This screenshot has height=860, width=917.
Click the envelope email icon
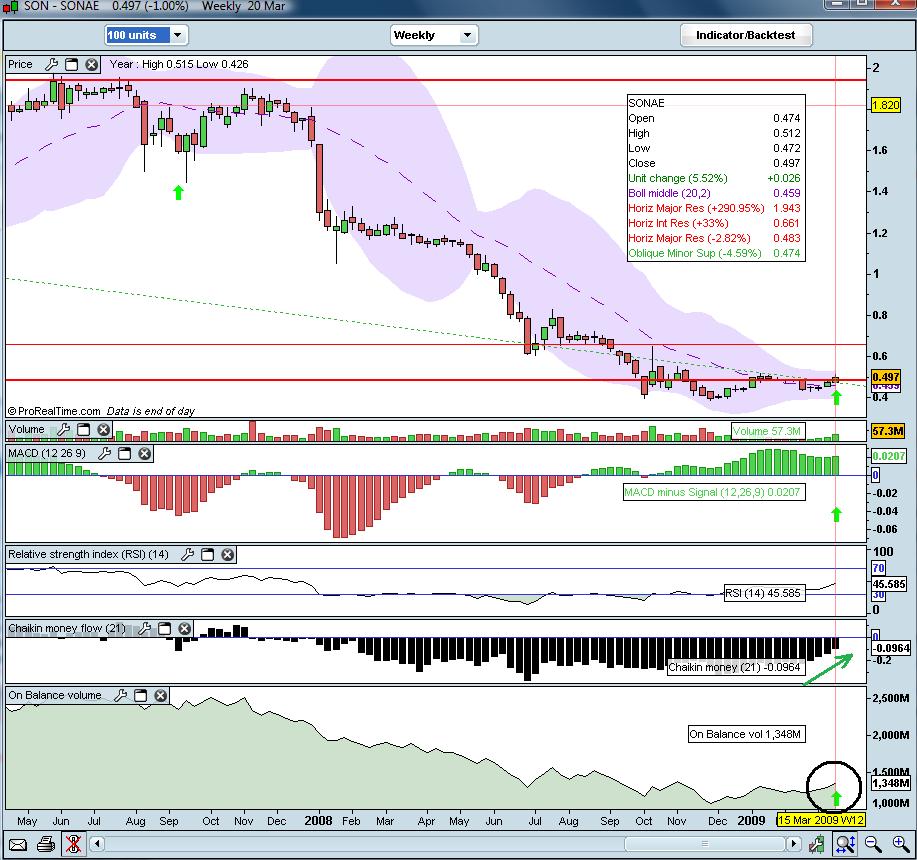(x=18, y=844)
